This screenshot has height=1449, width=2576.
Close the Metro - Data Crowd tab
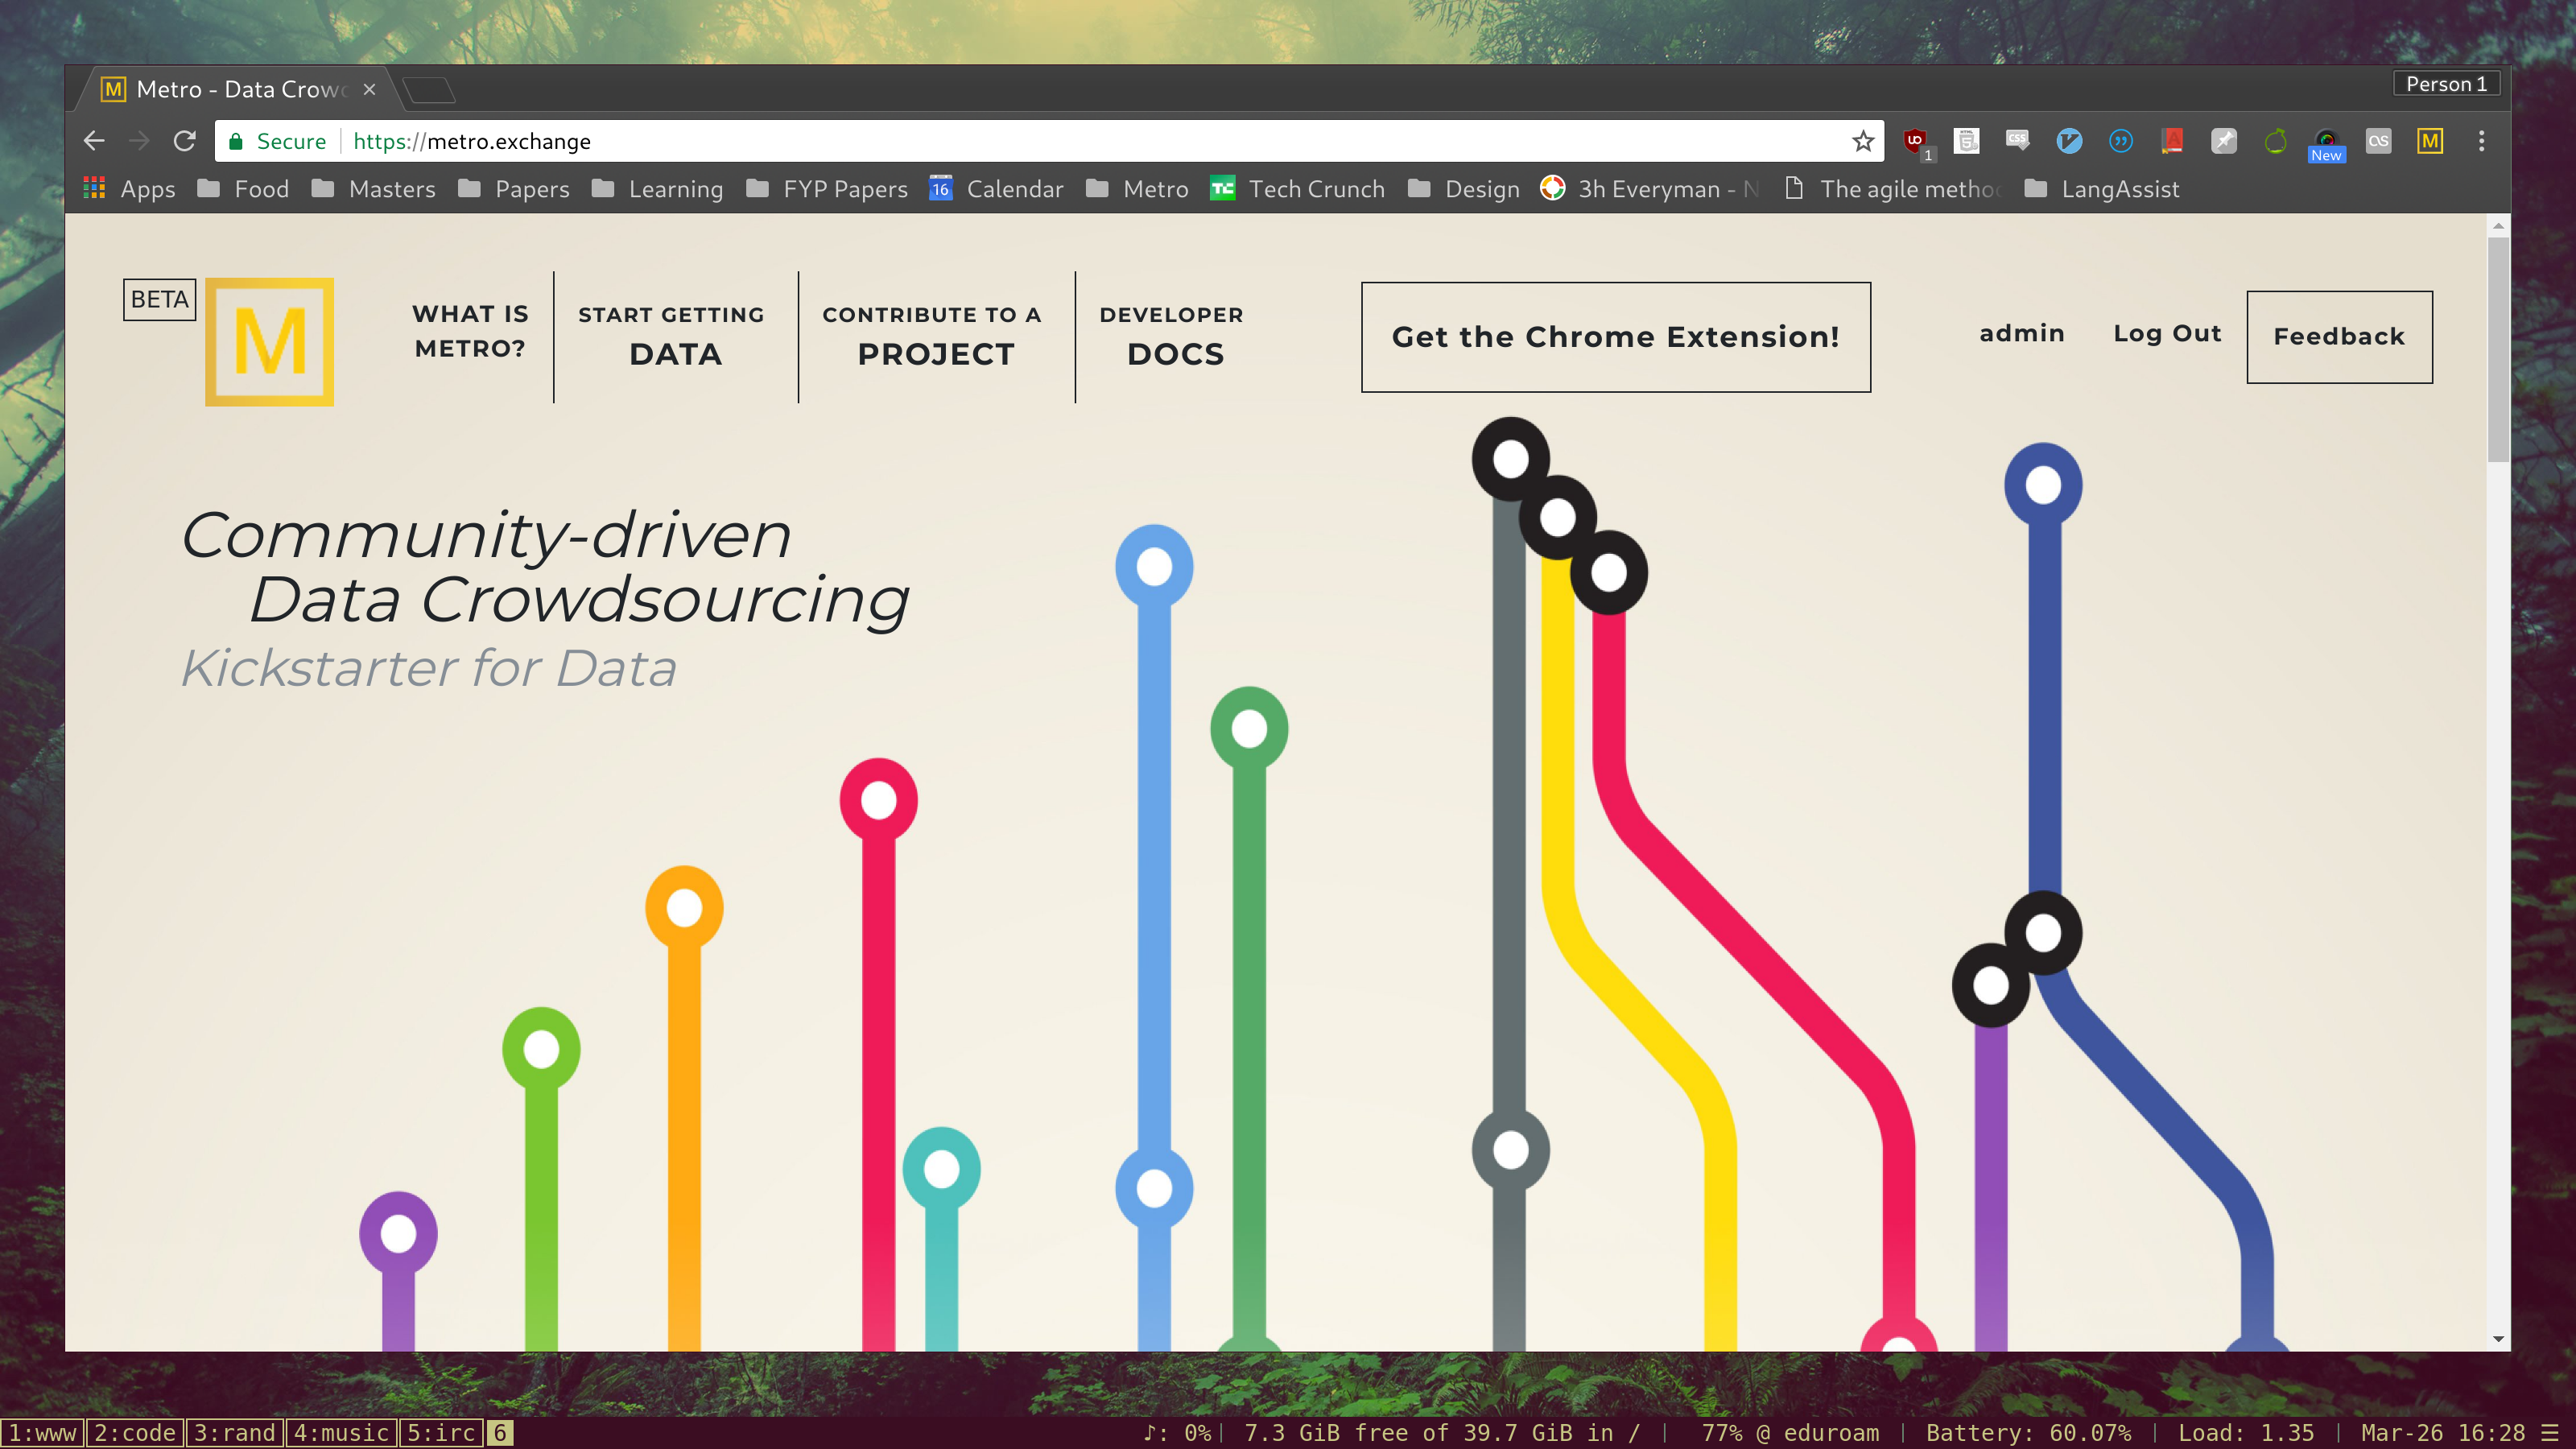[x=370, y=89]
